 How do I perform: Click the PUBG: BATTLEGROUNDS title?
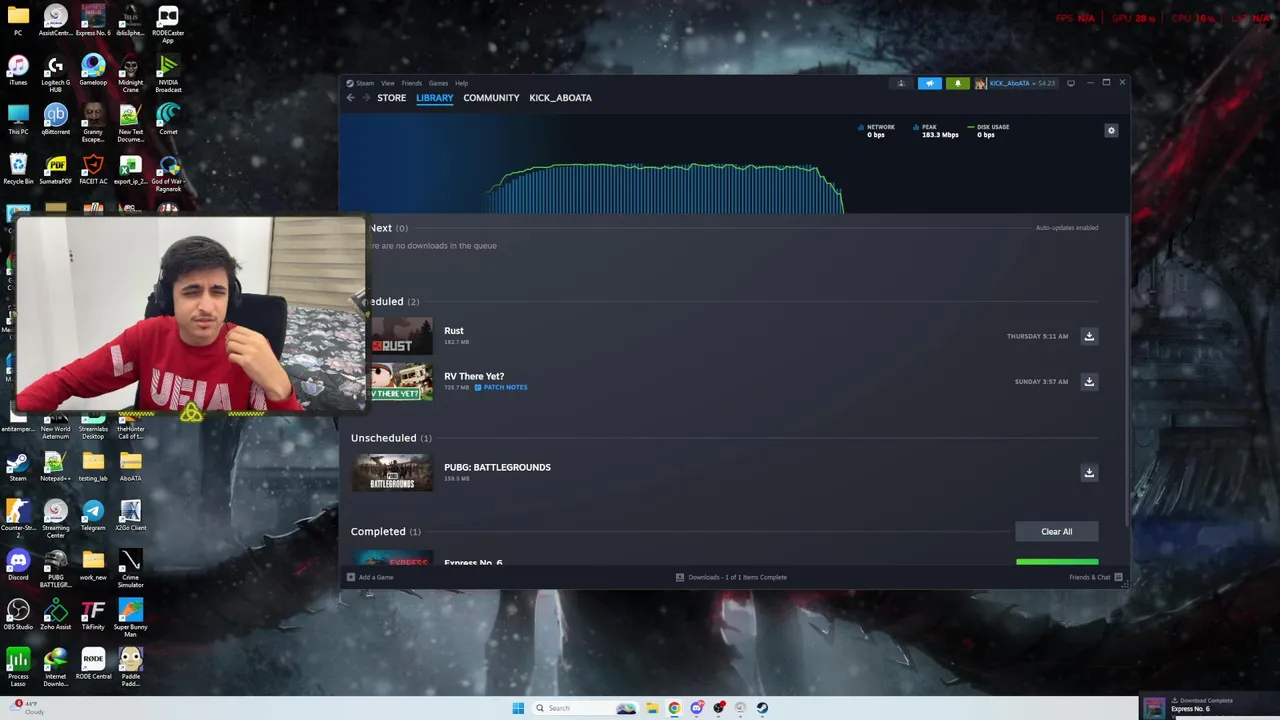click(x=497, y=467)
